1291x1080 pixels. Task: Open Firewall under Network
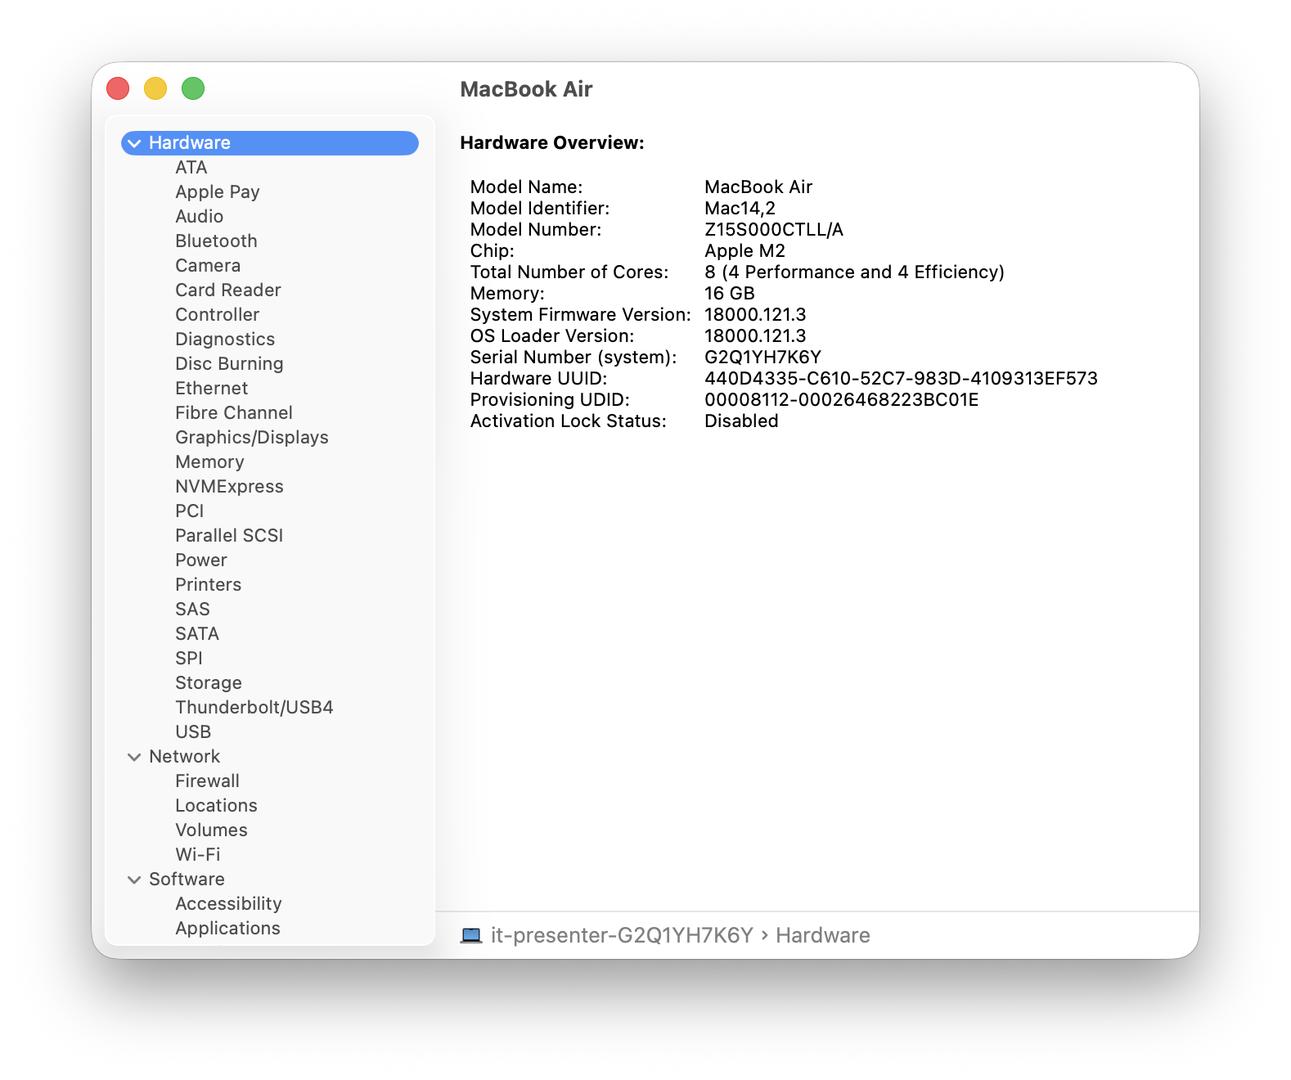207,781
